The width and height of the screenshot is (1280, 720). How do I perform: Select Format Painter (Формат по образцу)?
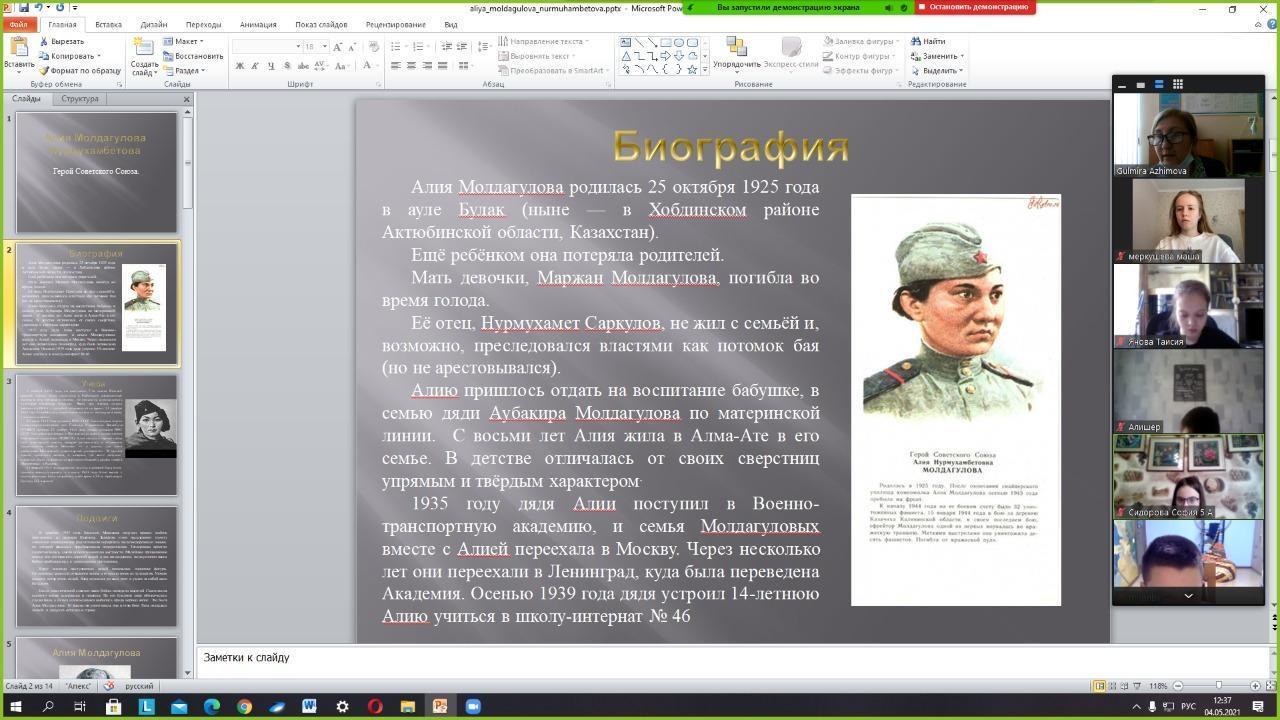80,71
